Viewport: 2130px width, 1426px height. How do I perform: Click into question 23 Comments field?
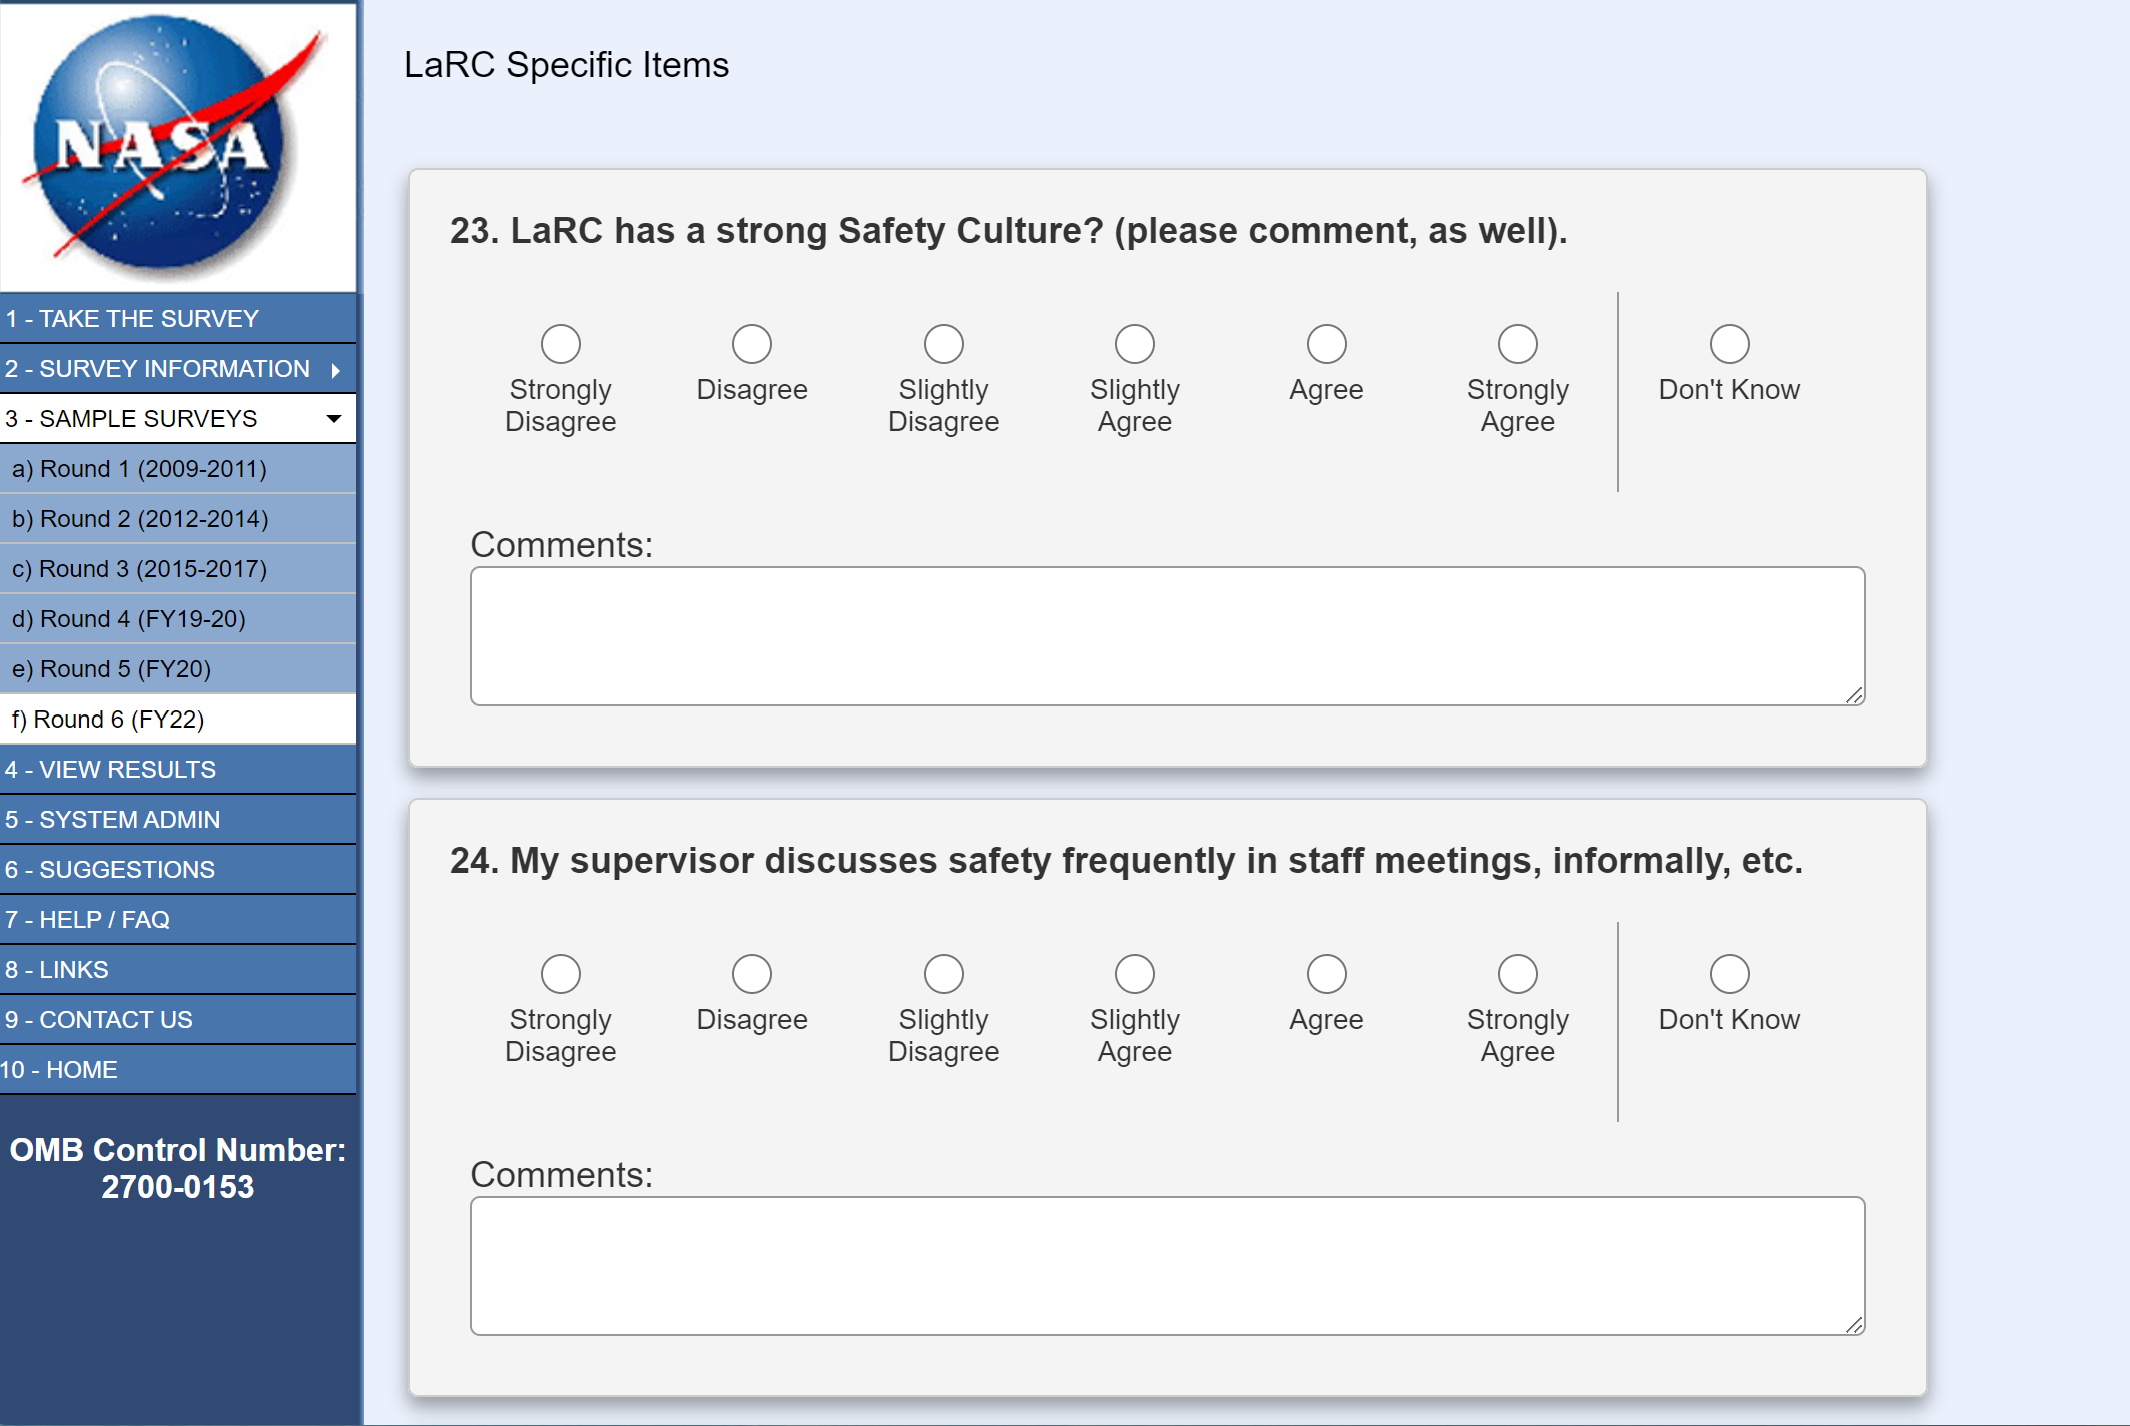point(1167,636)
